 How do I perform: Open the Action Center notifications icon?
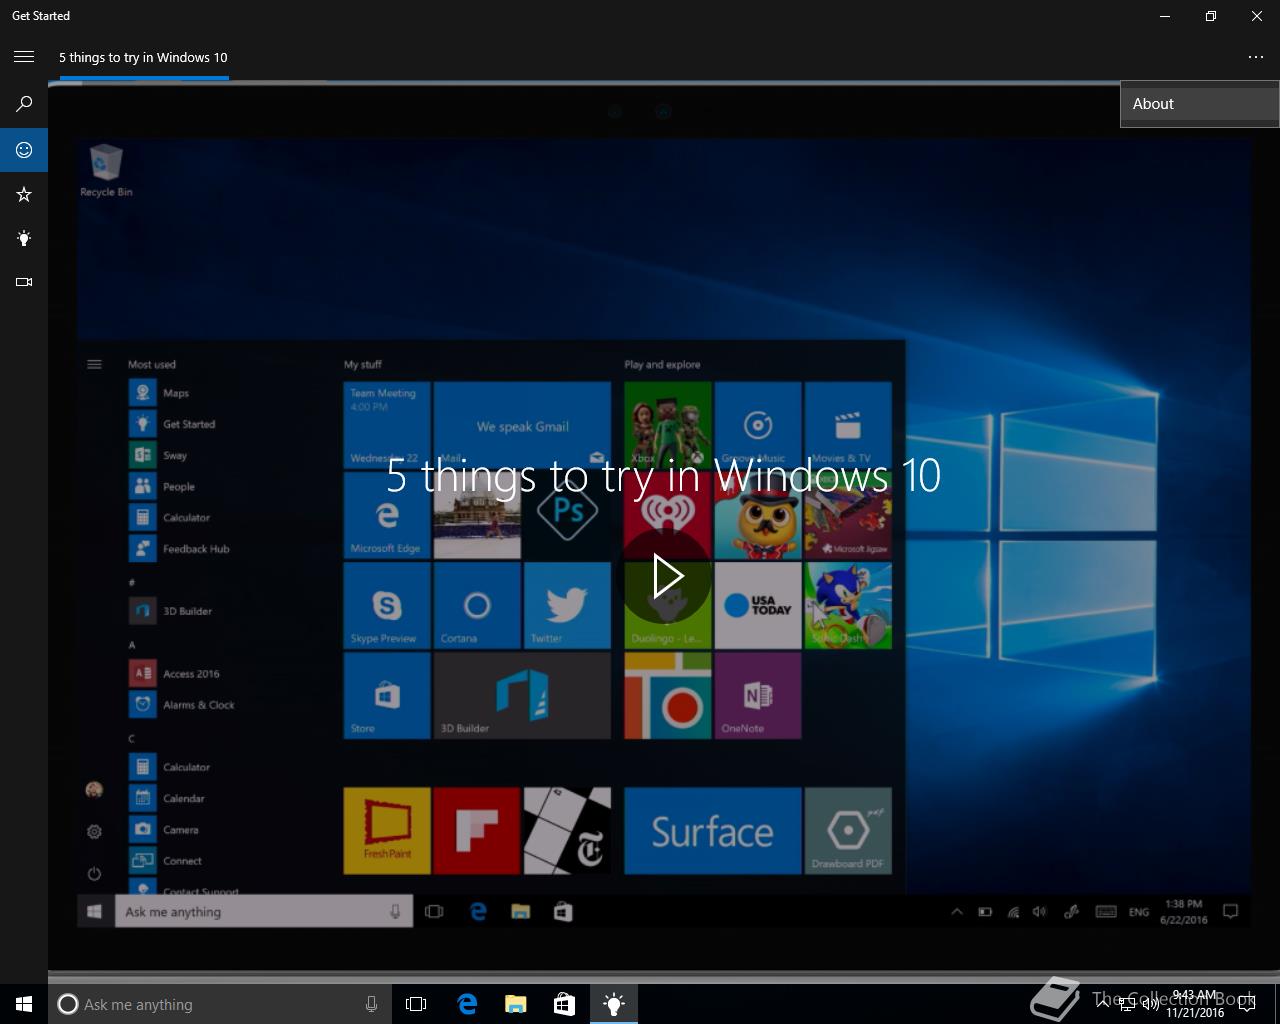point(1247,1004)
